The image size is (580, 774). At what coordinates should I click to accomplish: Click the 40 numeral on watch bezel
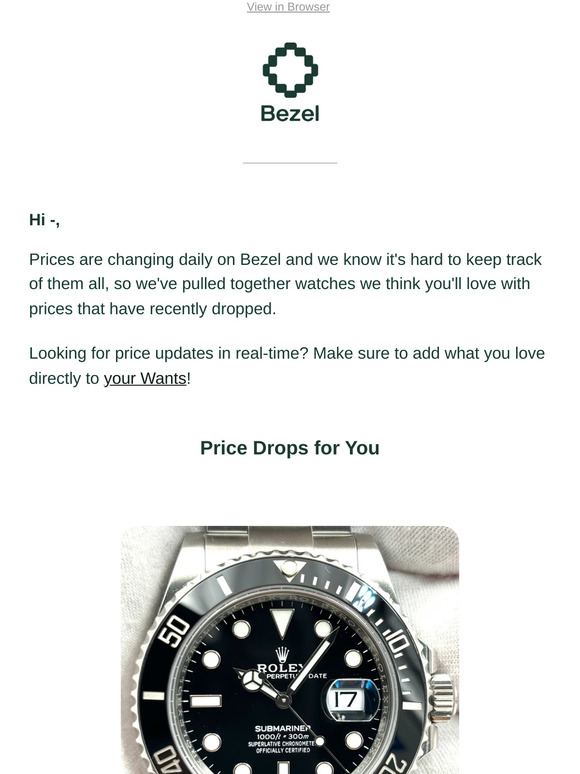pos(168,760)
